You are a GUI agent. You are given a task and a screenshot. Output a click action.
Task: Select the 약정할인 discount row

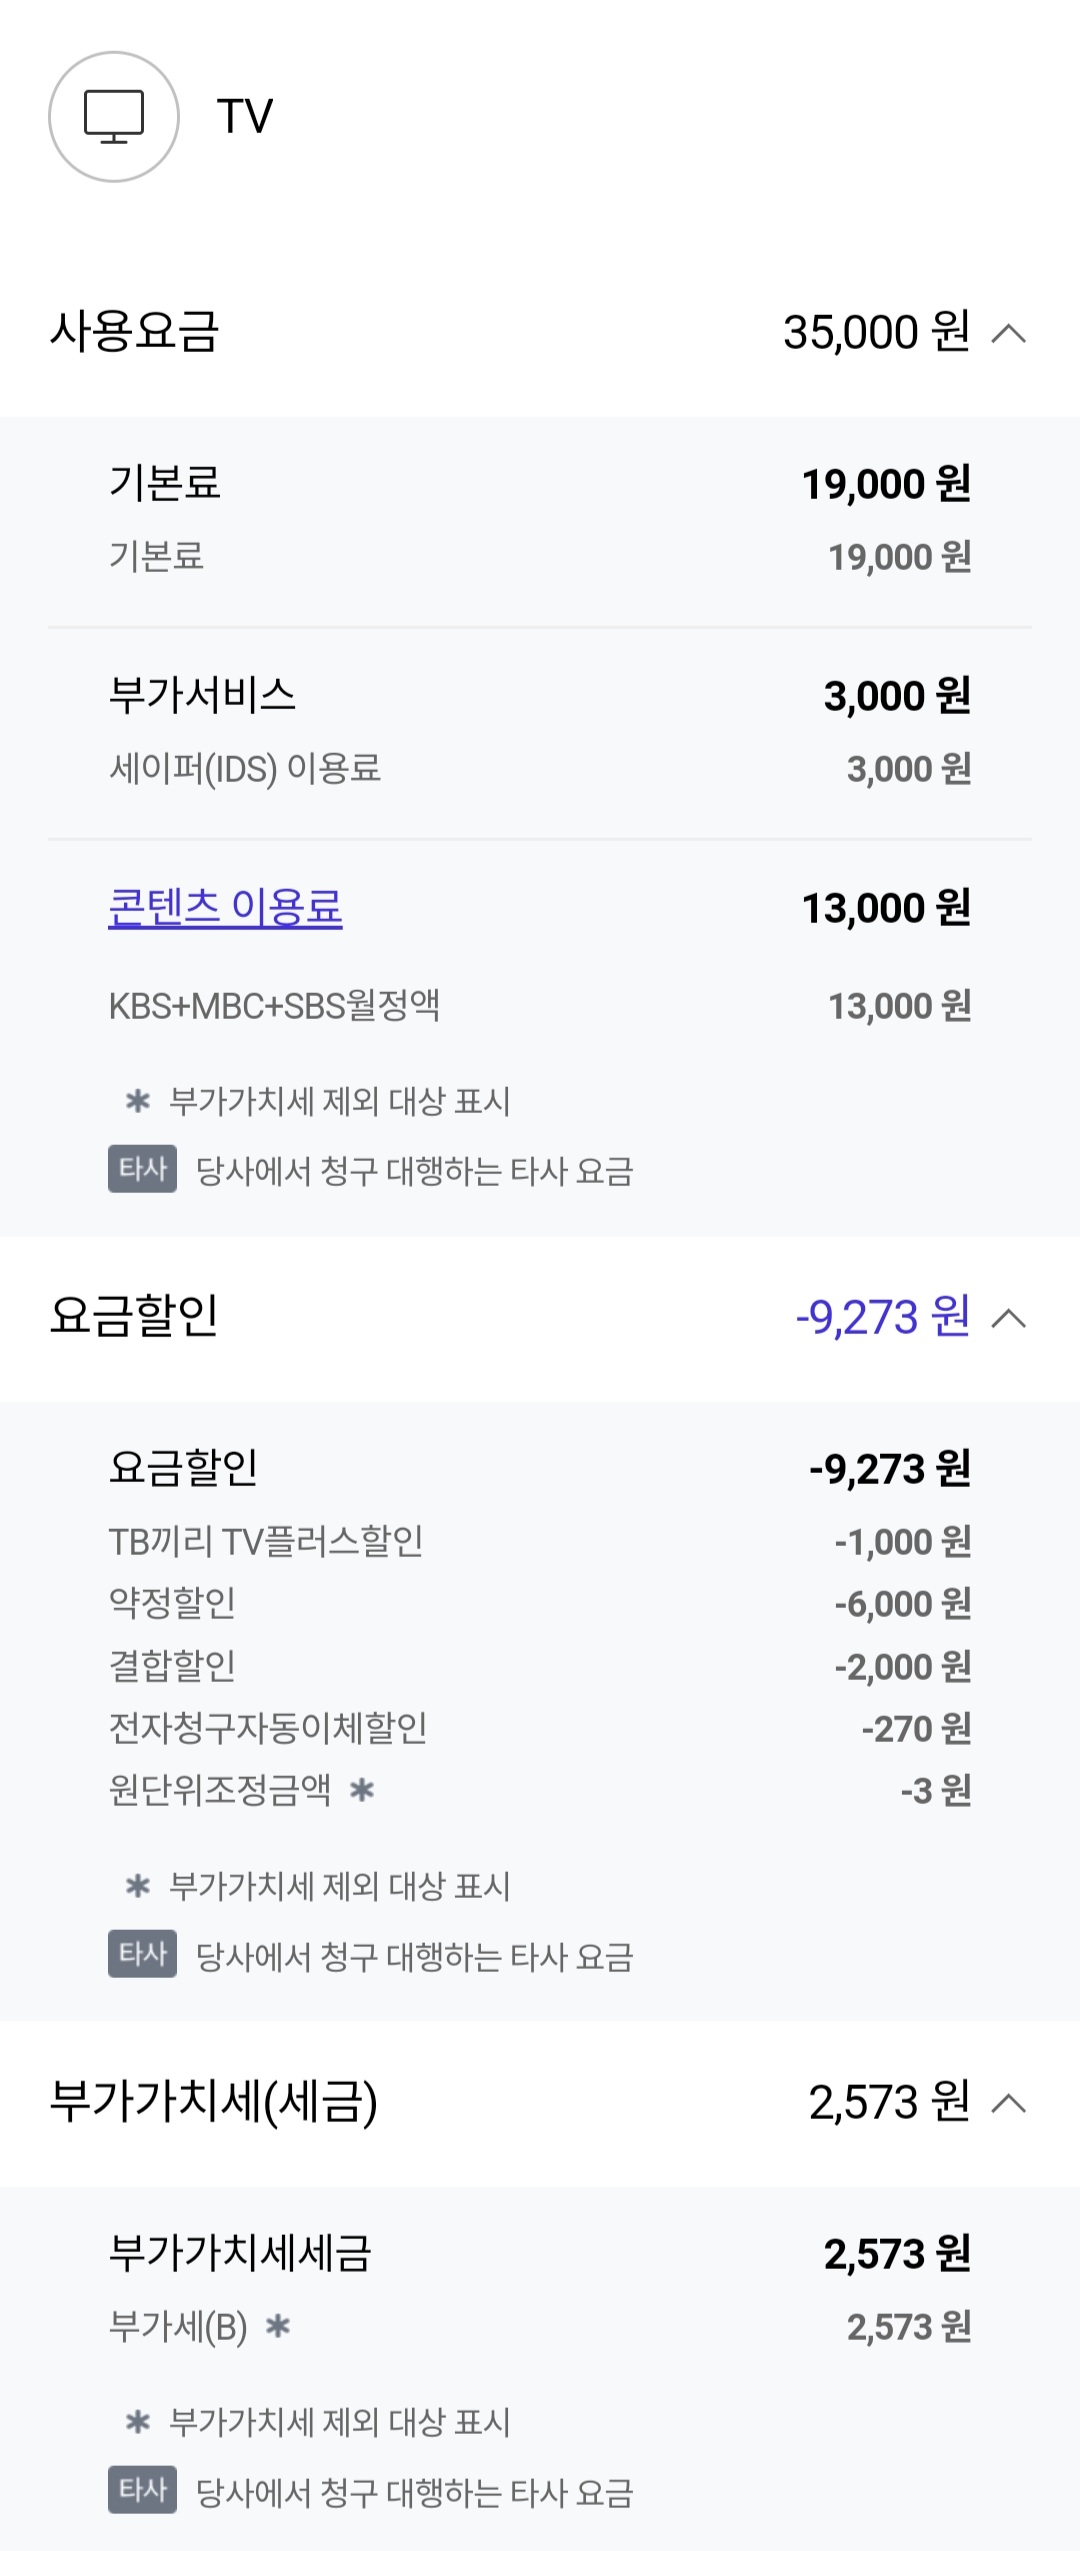(x=172, y=1604)
